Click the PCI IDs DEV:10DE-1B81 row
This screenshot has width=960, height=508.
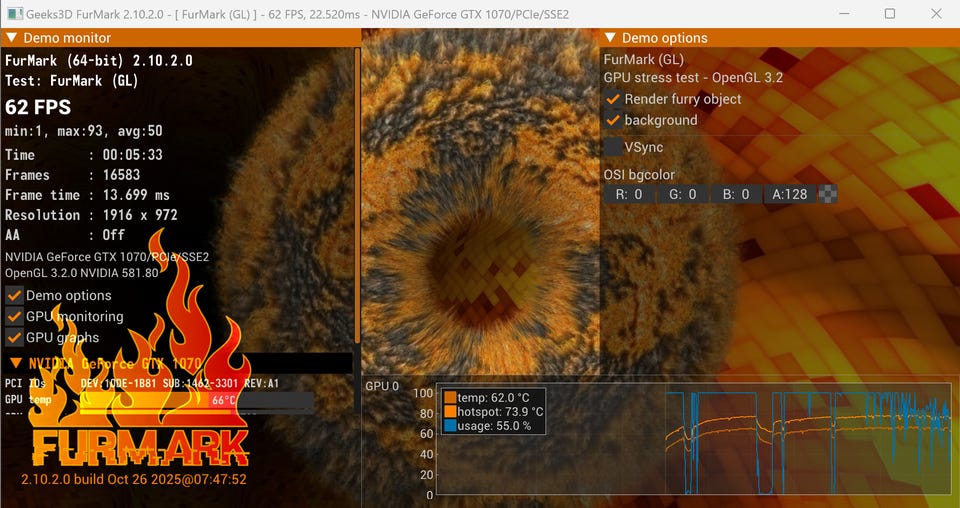(x=142, y=384)
